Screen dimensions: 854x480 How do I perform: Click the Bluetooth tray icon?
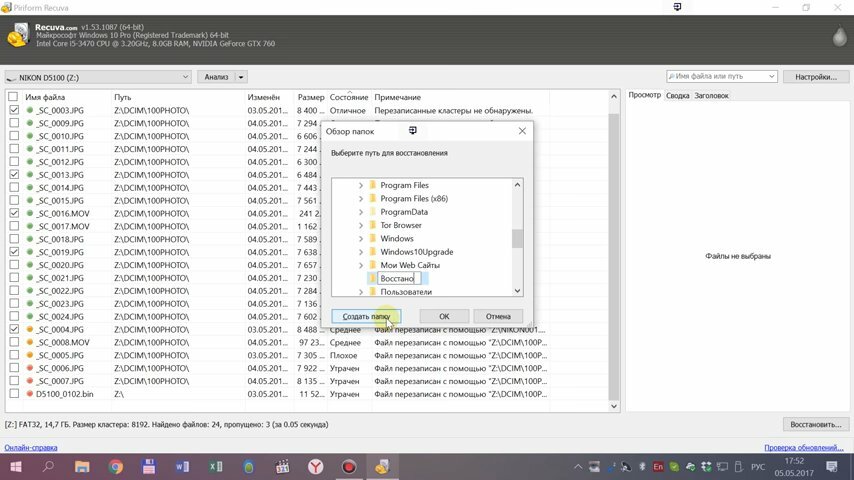[642, 467]
